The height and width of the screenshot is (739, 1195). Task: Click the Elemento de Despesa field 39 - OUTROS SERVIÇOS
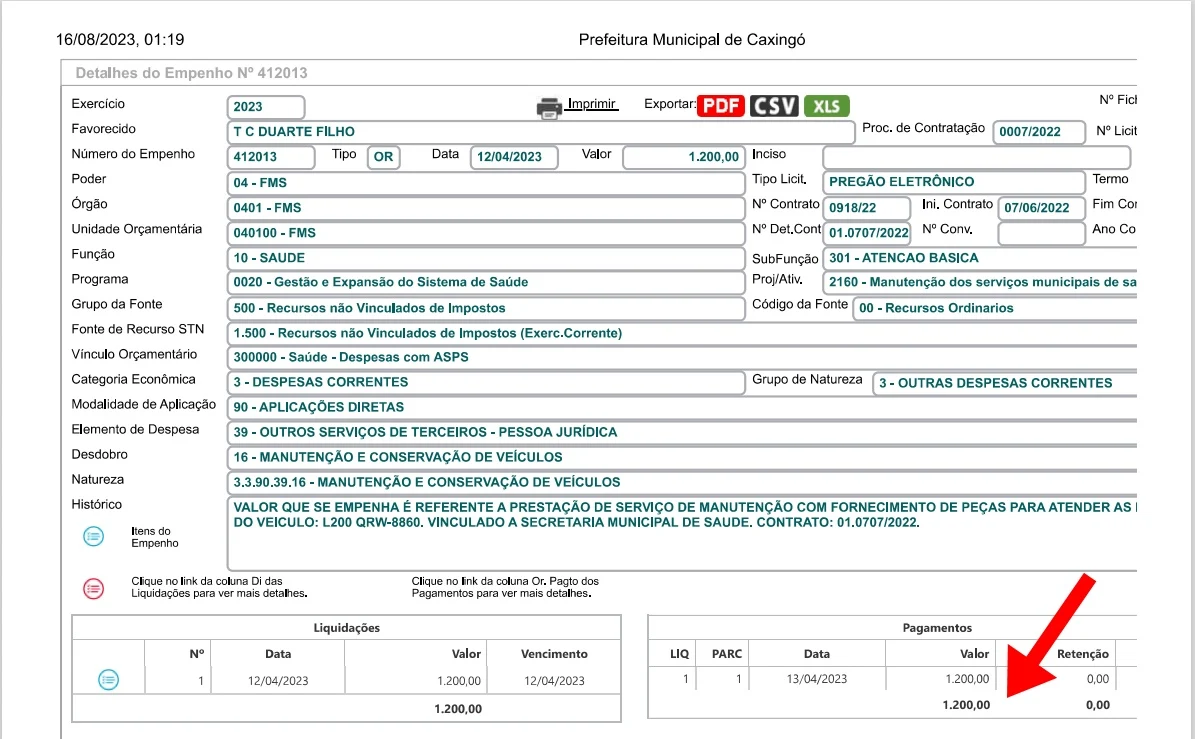[x=682, y=433]
